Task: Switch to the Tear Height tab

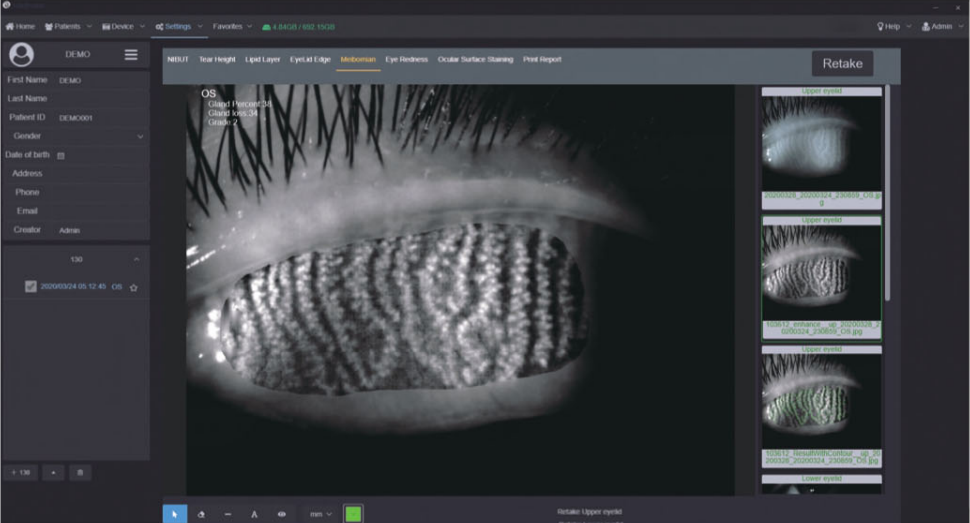Action: pyautogui.click(x=216, y=59)
